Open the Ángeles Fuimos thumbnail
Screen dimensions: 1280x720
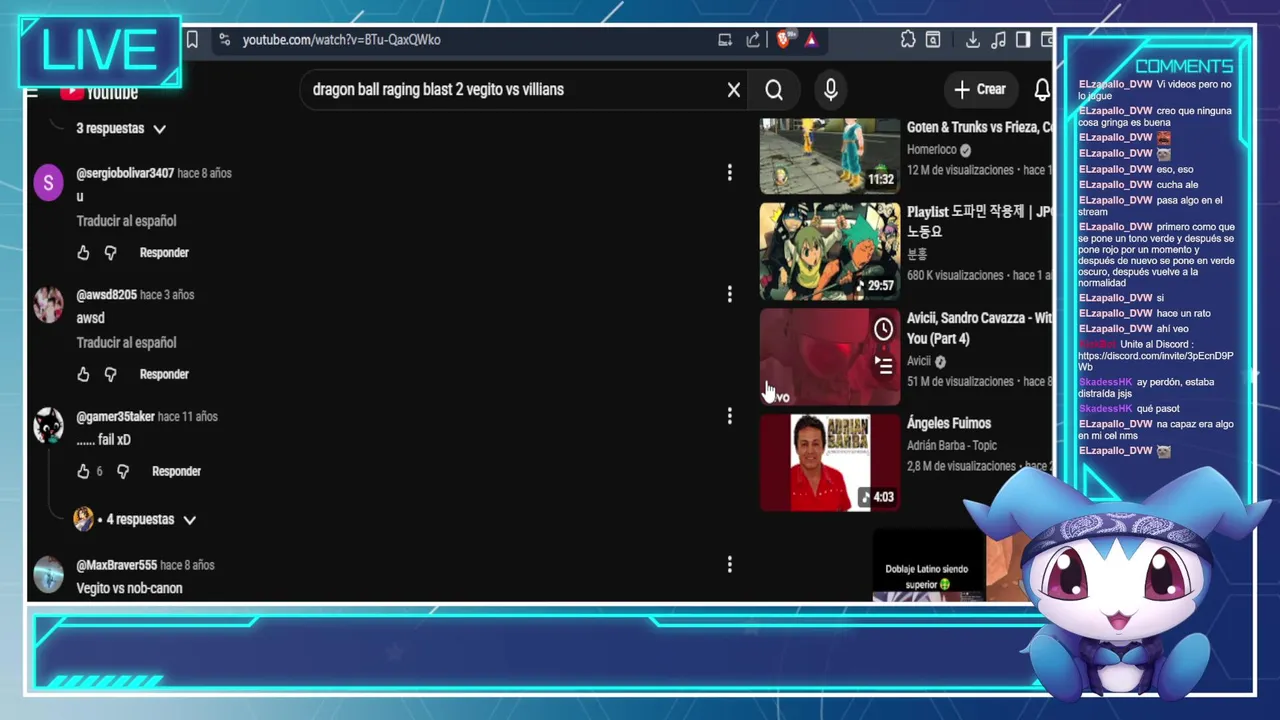pos(830,463)
